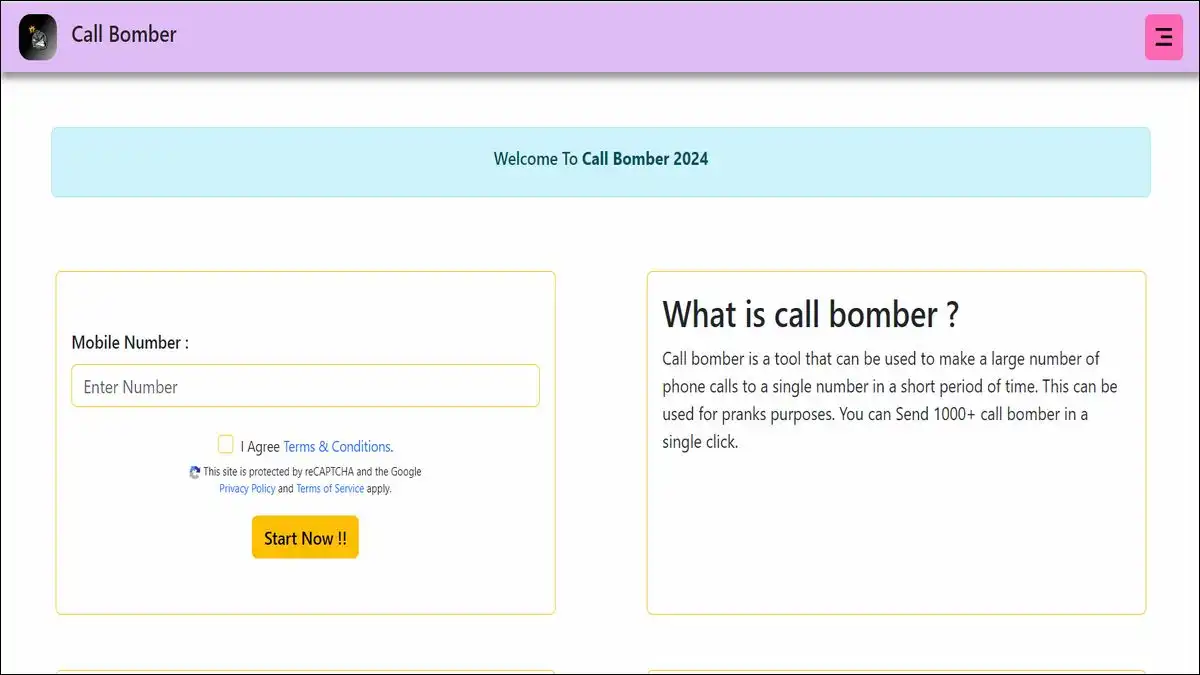Click the Mobile Number : label
This screenshot has width=1200, height=675.
(130, 343)
